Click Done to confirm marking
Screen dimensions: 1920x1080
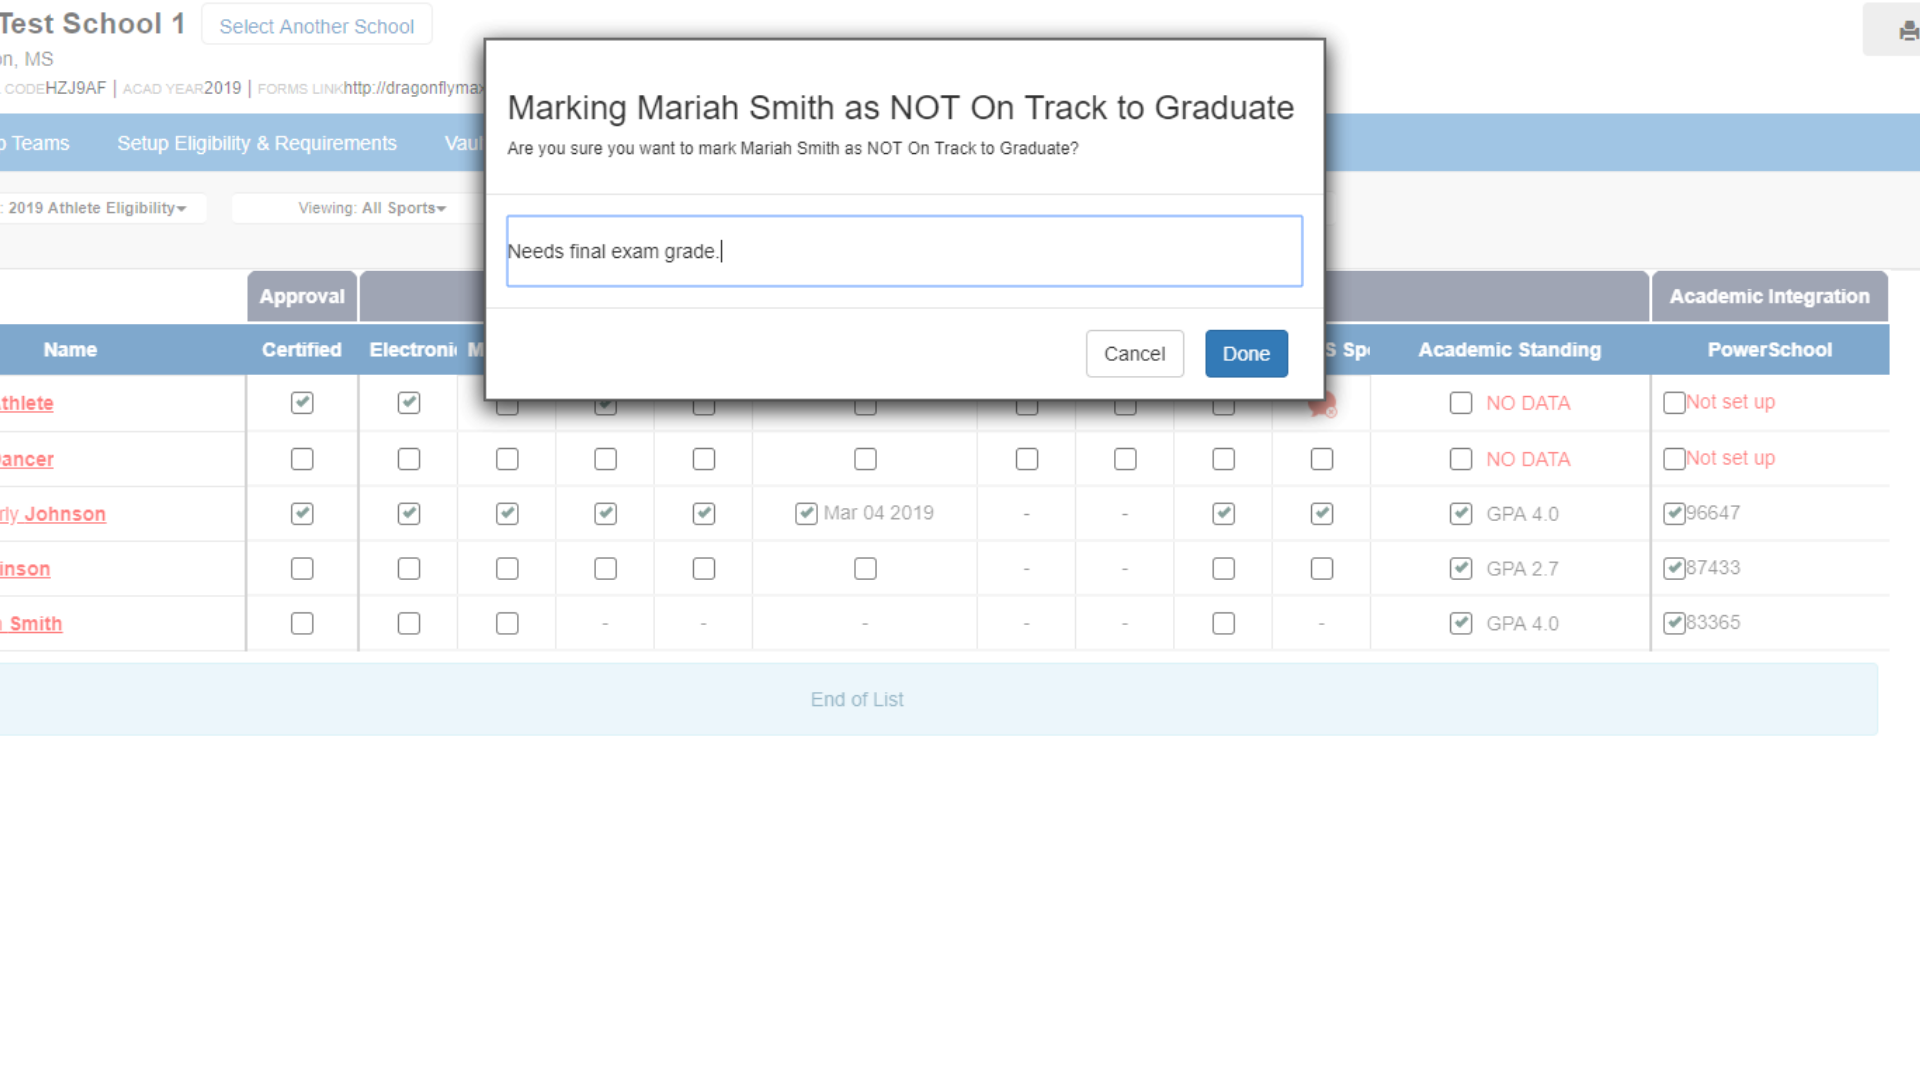tap(1245, 354)
